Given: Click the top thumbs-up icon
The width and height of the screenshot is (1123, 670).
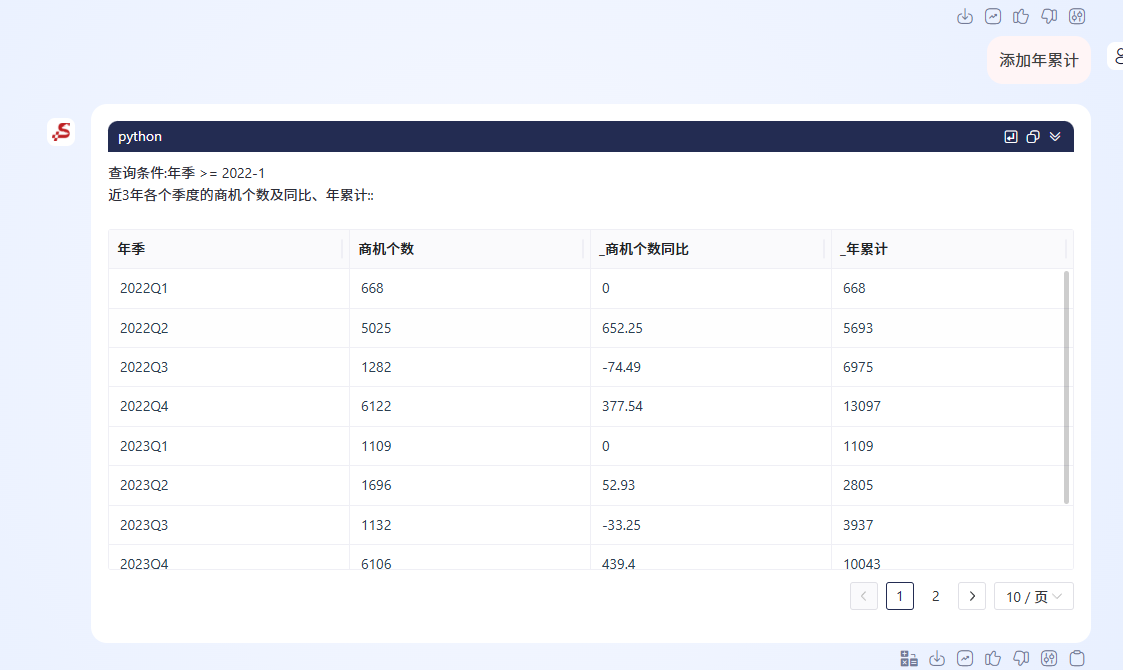Looking at the screenshot, I should (1021, 16).
